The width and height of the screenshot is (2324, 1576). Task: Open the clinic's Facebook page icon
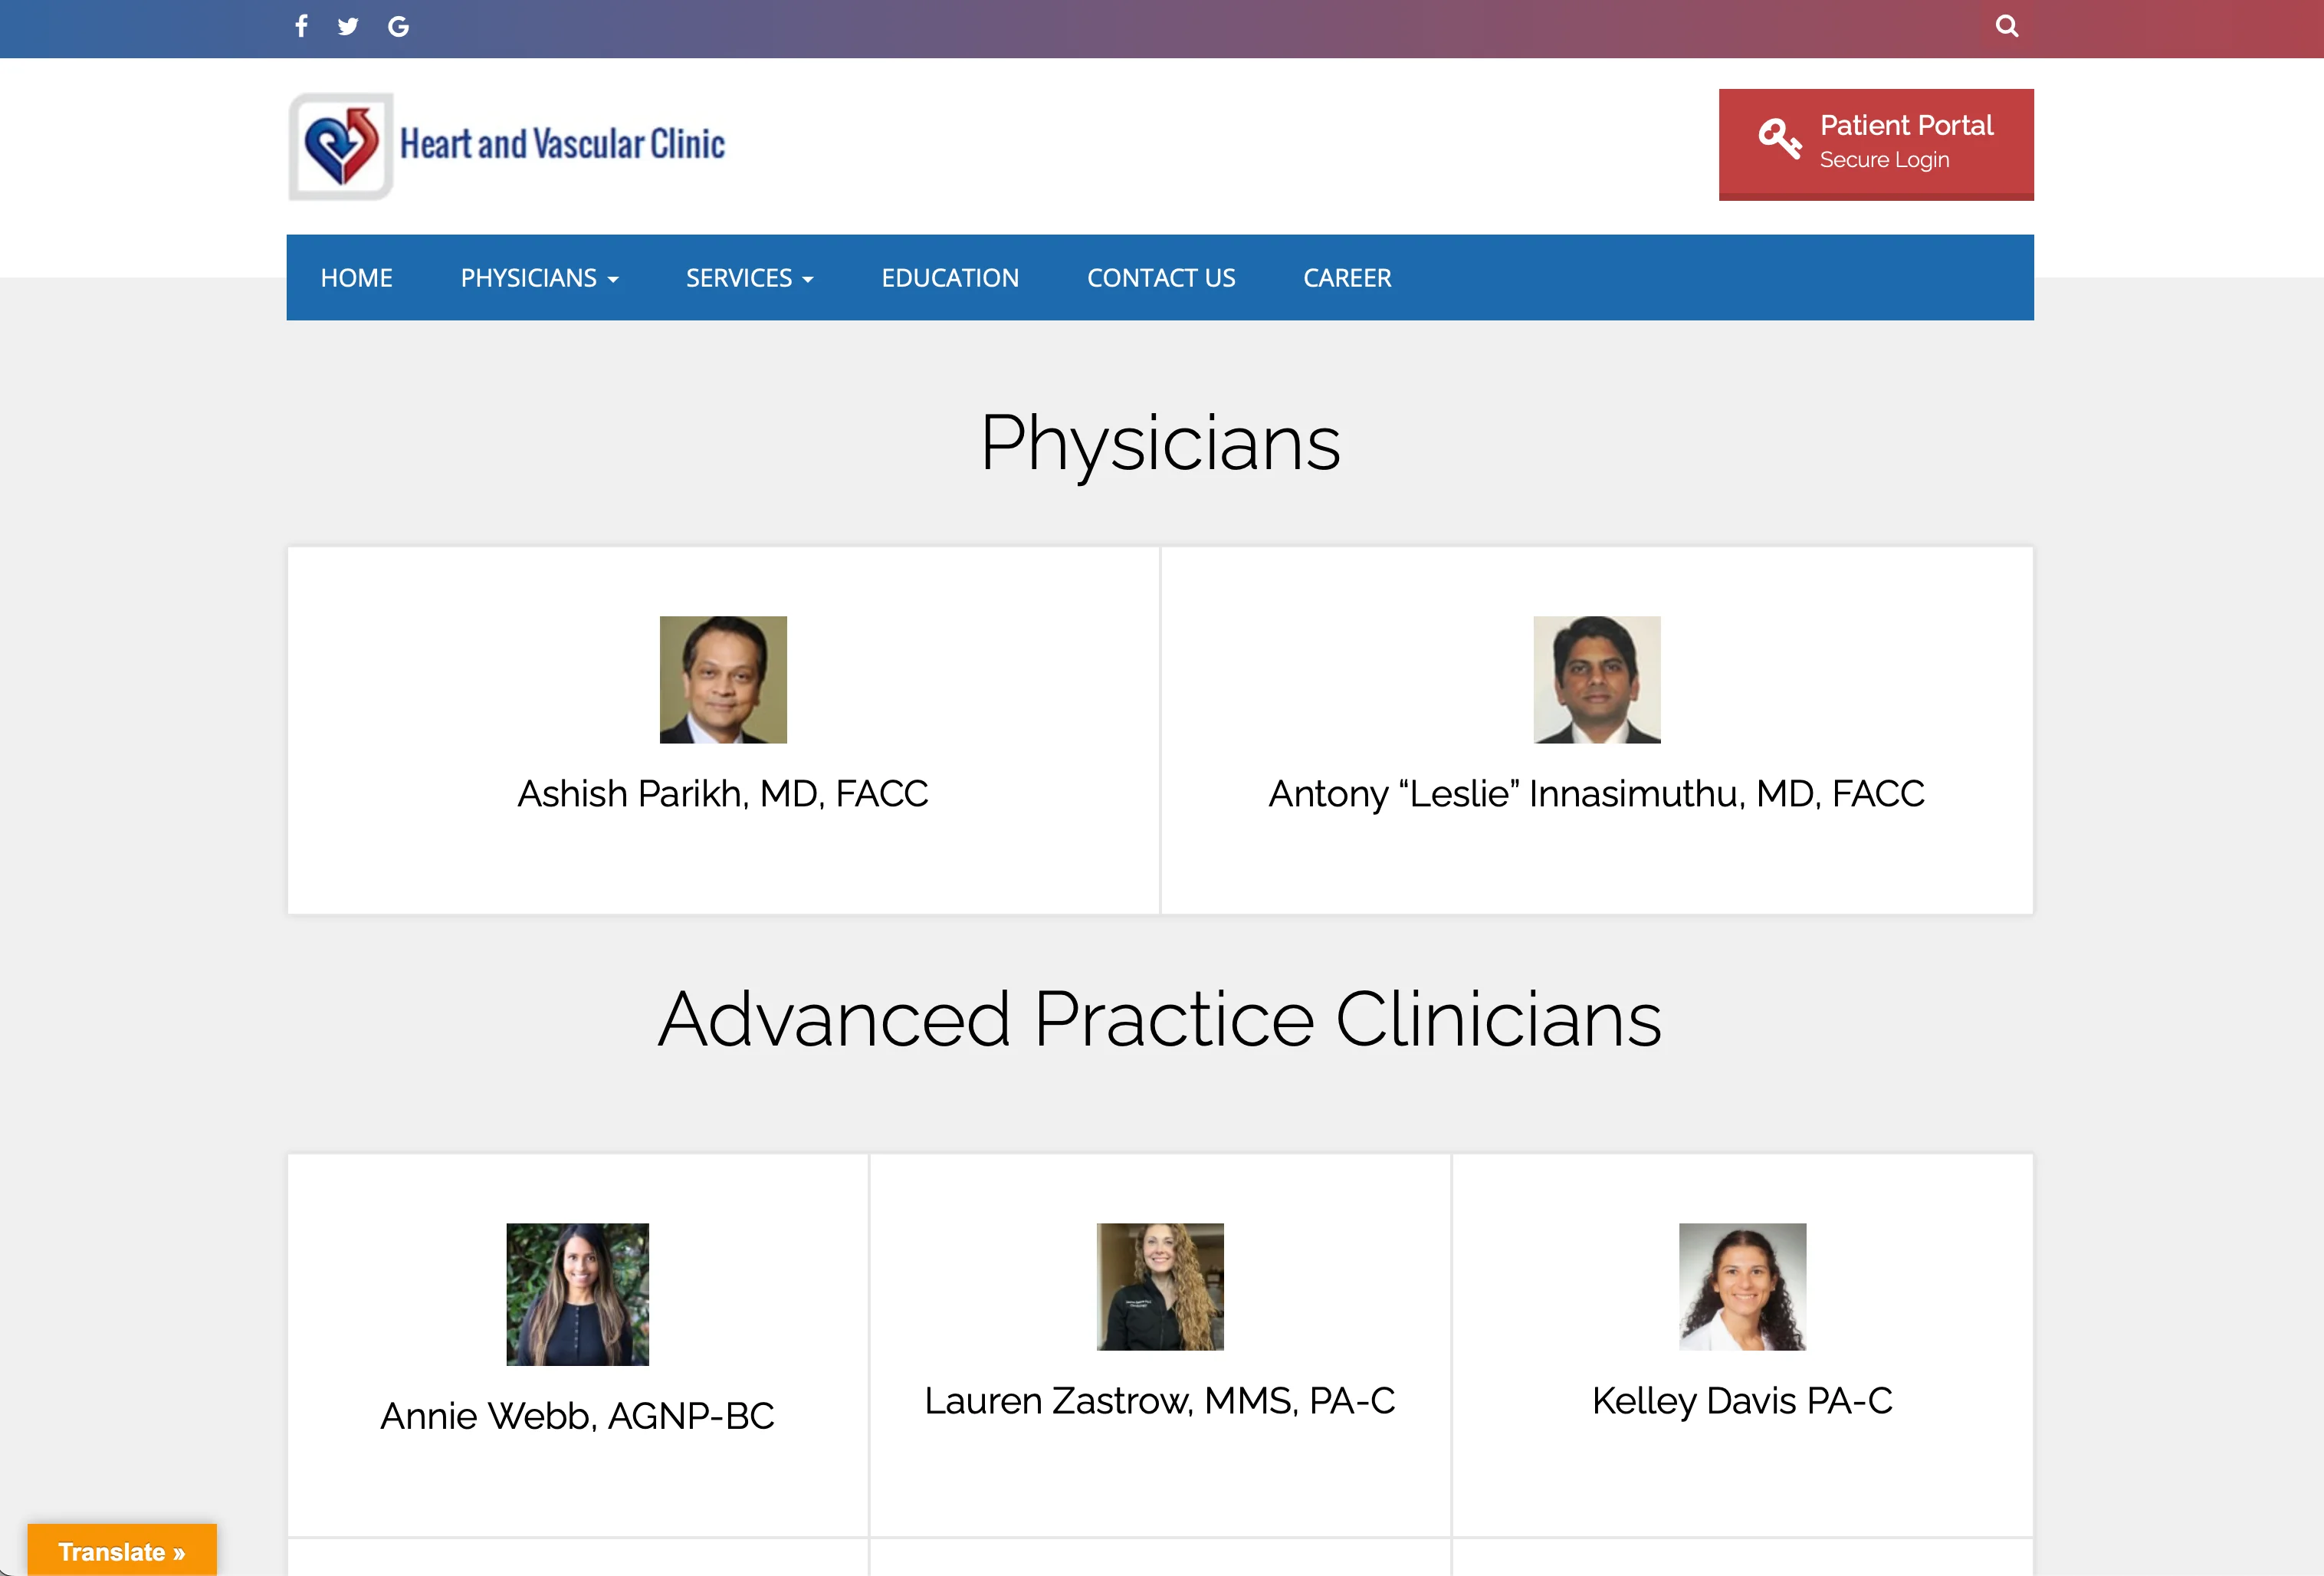(301, 26)
